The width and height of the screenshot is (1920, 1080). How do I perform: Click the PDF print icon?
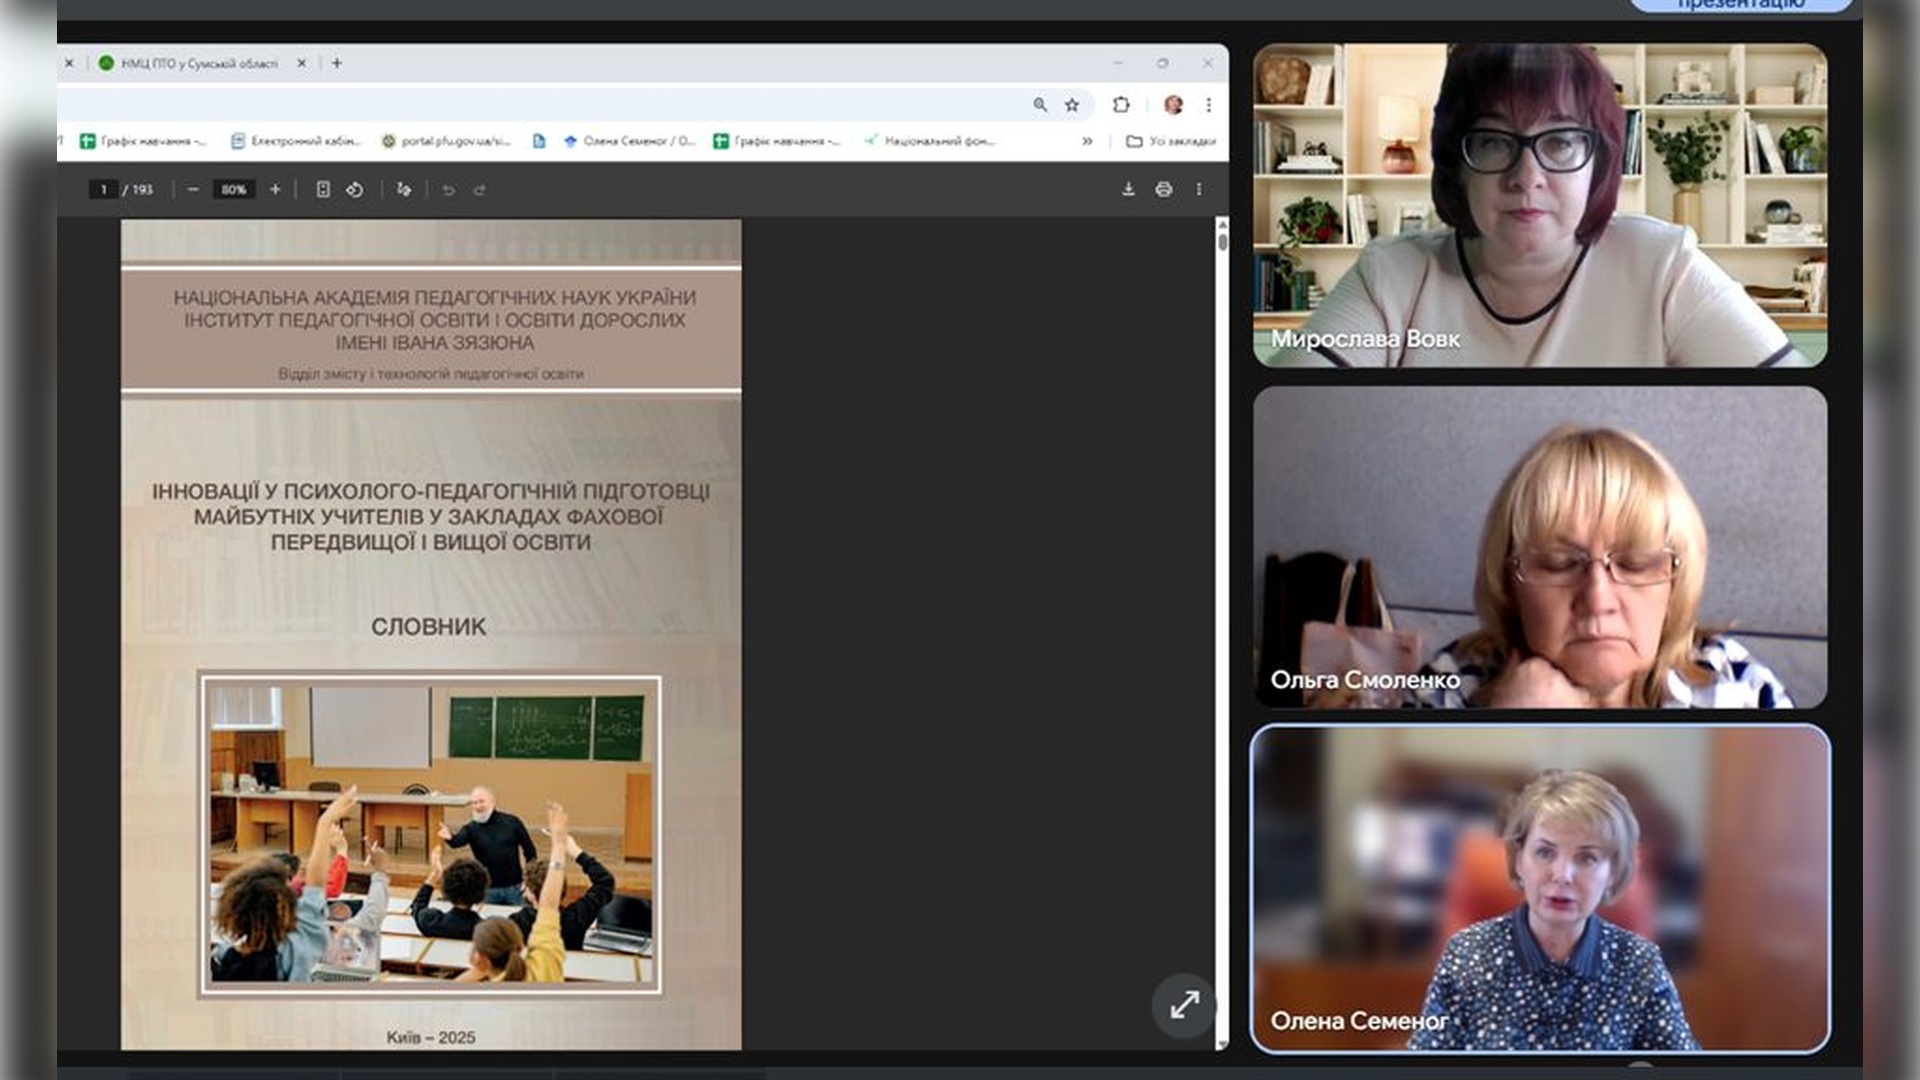point(1163,189)
